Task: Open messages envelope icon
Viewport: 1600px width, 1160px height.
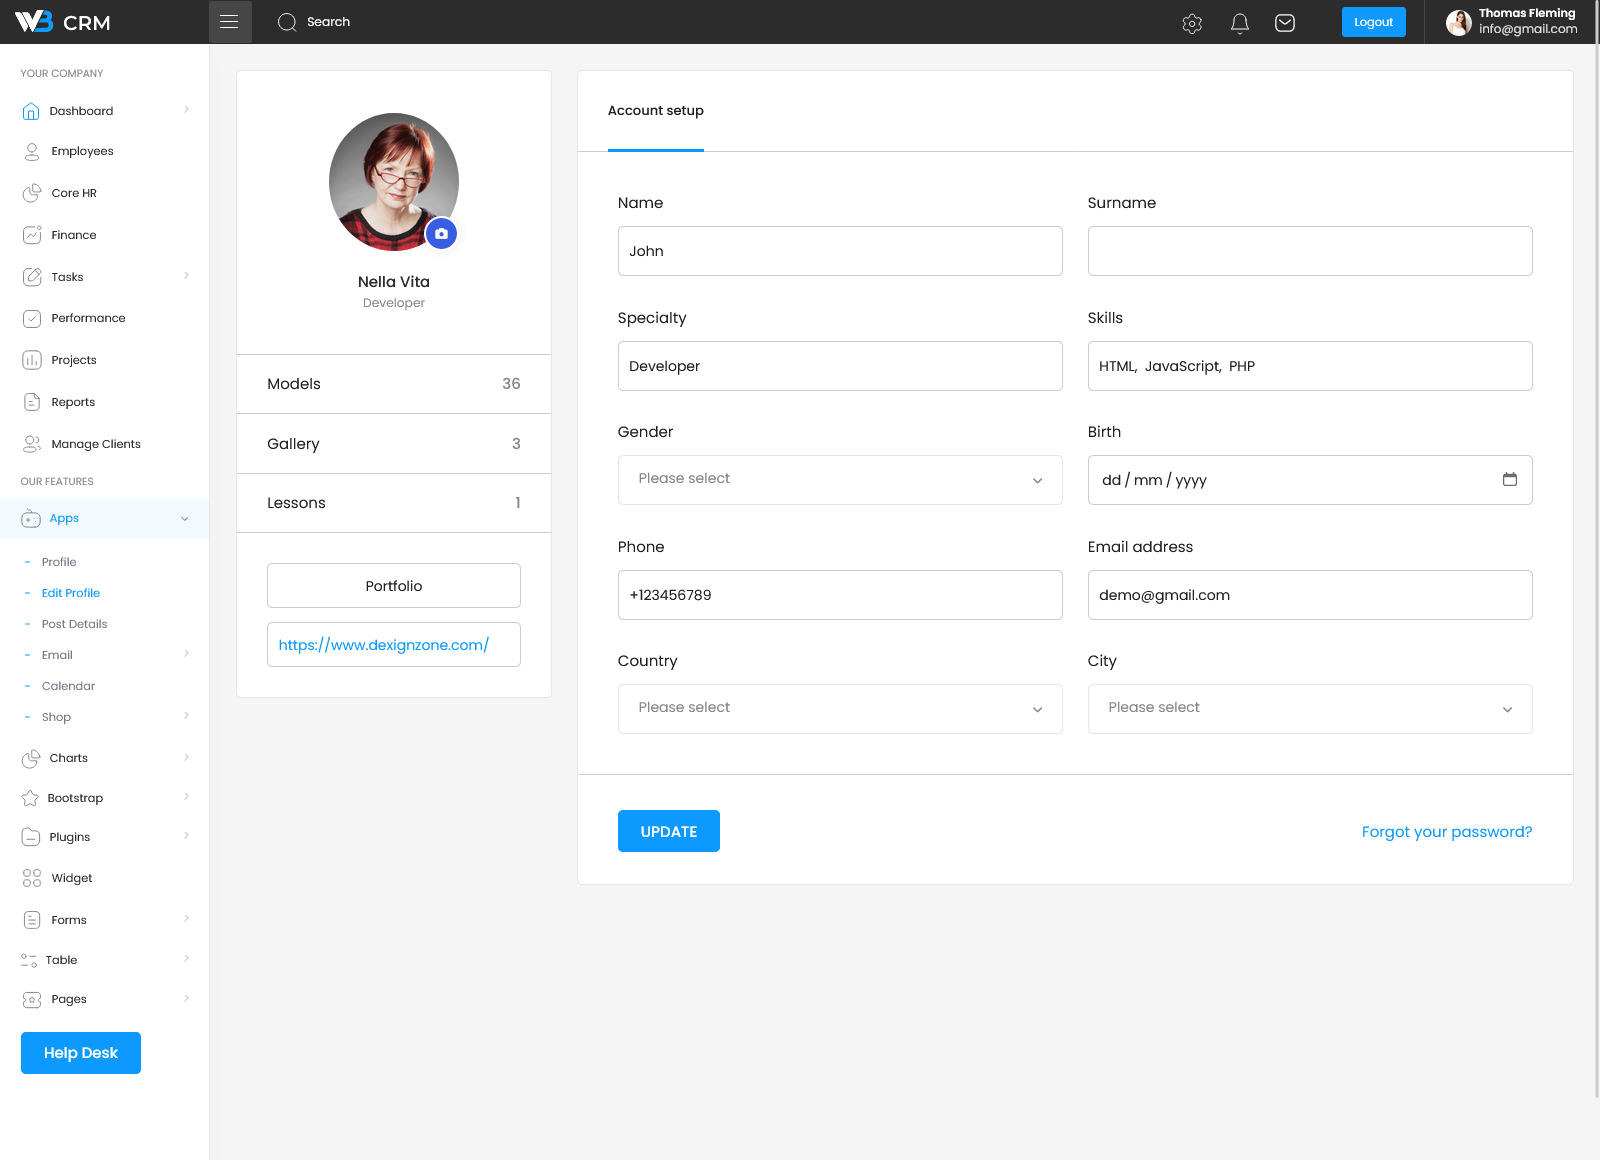Action: [x=1285, y=23]
